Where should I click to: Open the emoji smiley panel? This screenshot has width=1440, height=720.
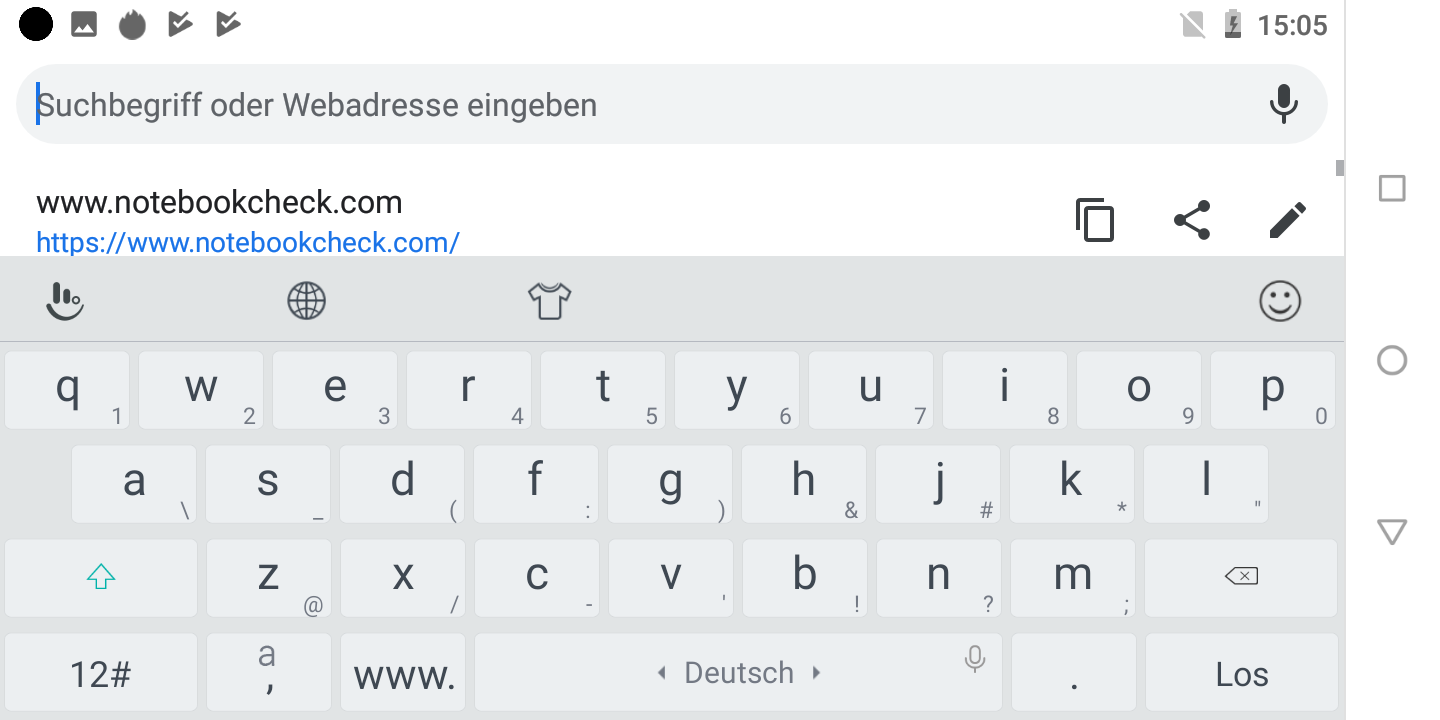click(1280, 300)
